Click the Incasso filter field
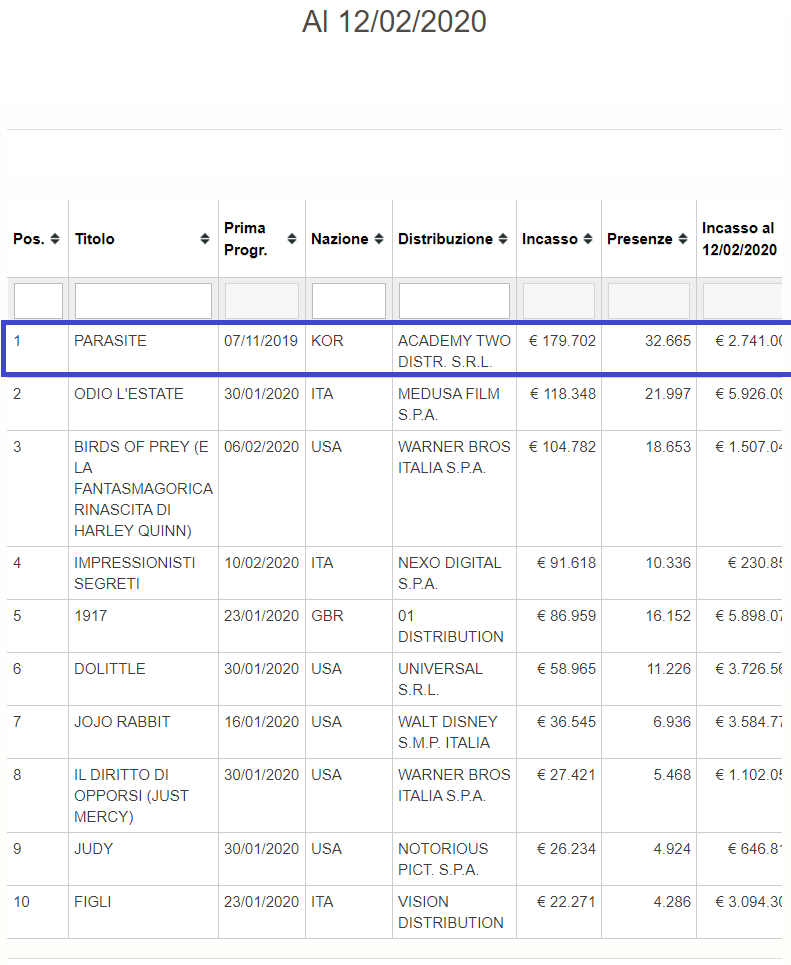This screenshot has width=791, height=965. (559, 301)
